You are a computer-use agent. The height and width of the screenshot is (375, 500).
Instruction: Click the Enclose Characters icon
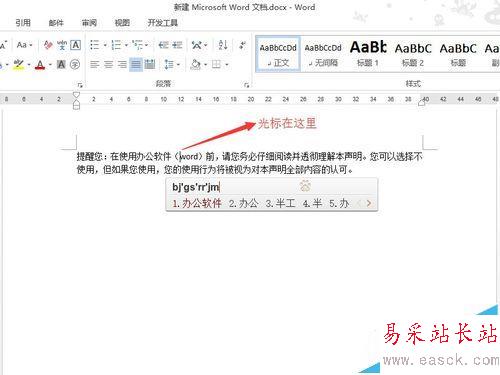point(75,64)
